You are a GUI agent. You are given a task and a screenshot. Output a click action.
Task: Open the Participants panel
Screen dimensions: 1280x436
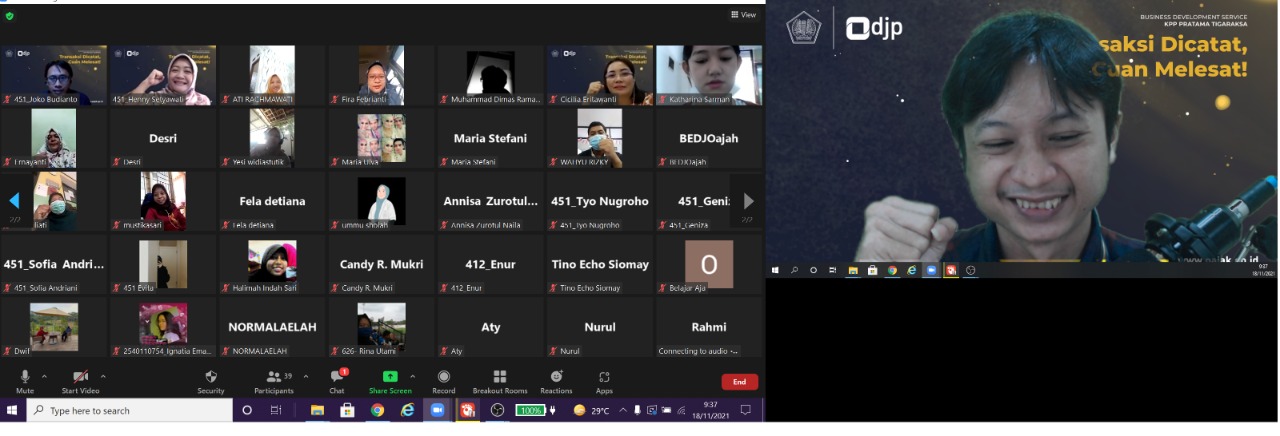[x=273, y=378]
